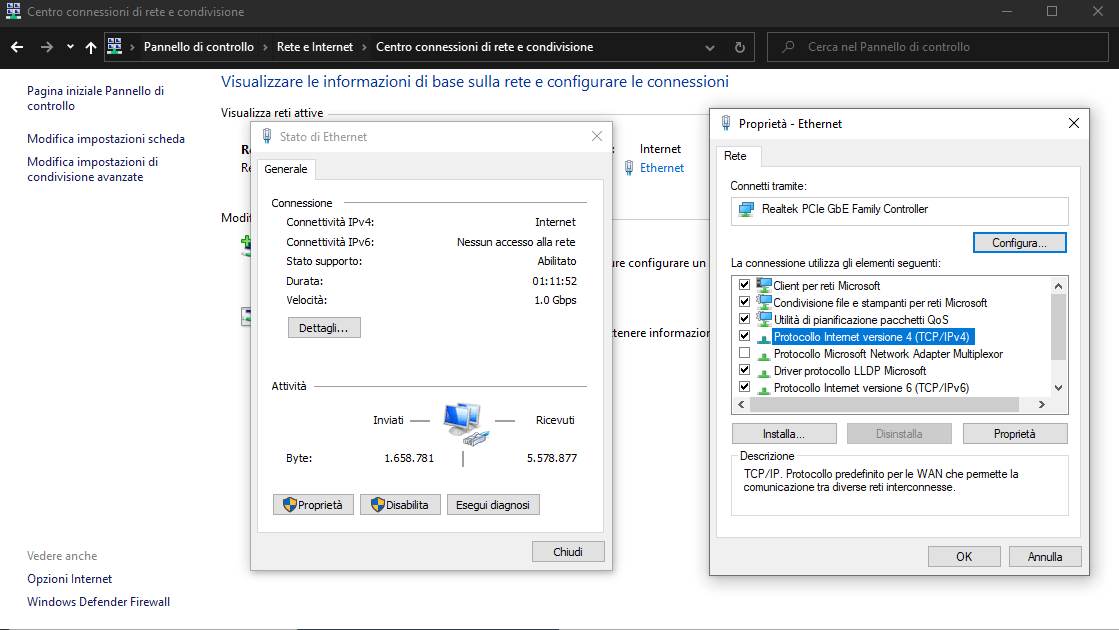Click the Ethernet plug icon beside link
This screenshot has width=1119, height=630.
[x=629, y=168]
